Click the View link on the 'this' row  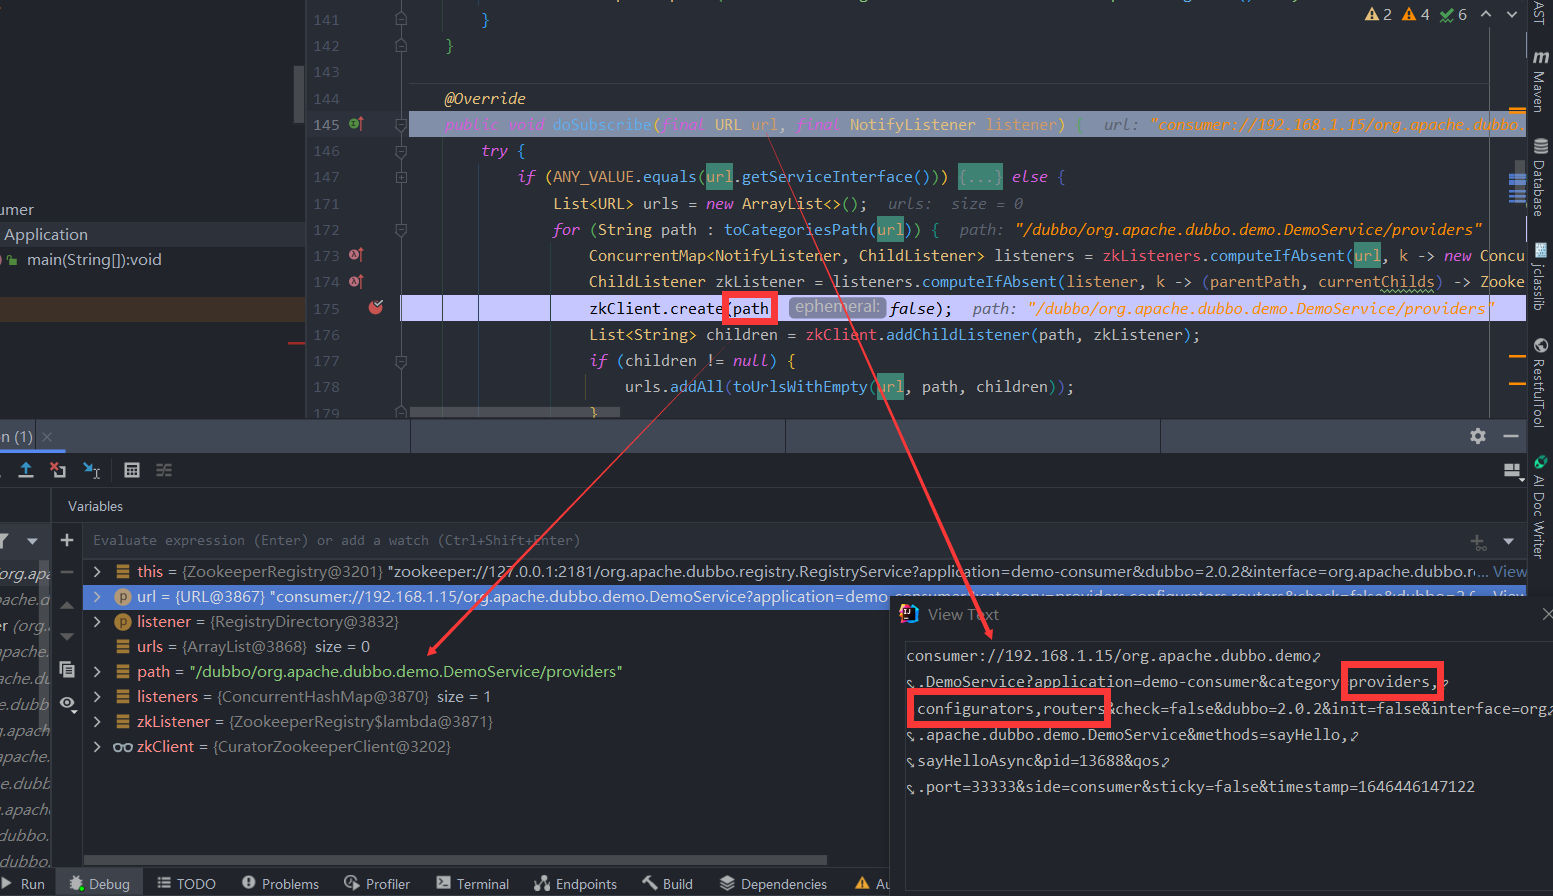[x=1509, y=572]
